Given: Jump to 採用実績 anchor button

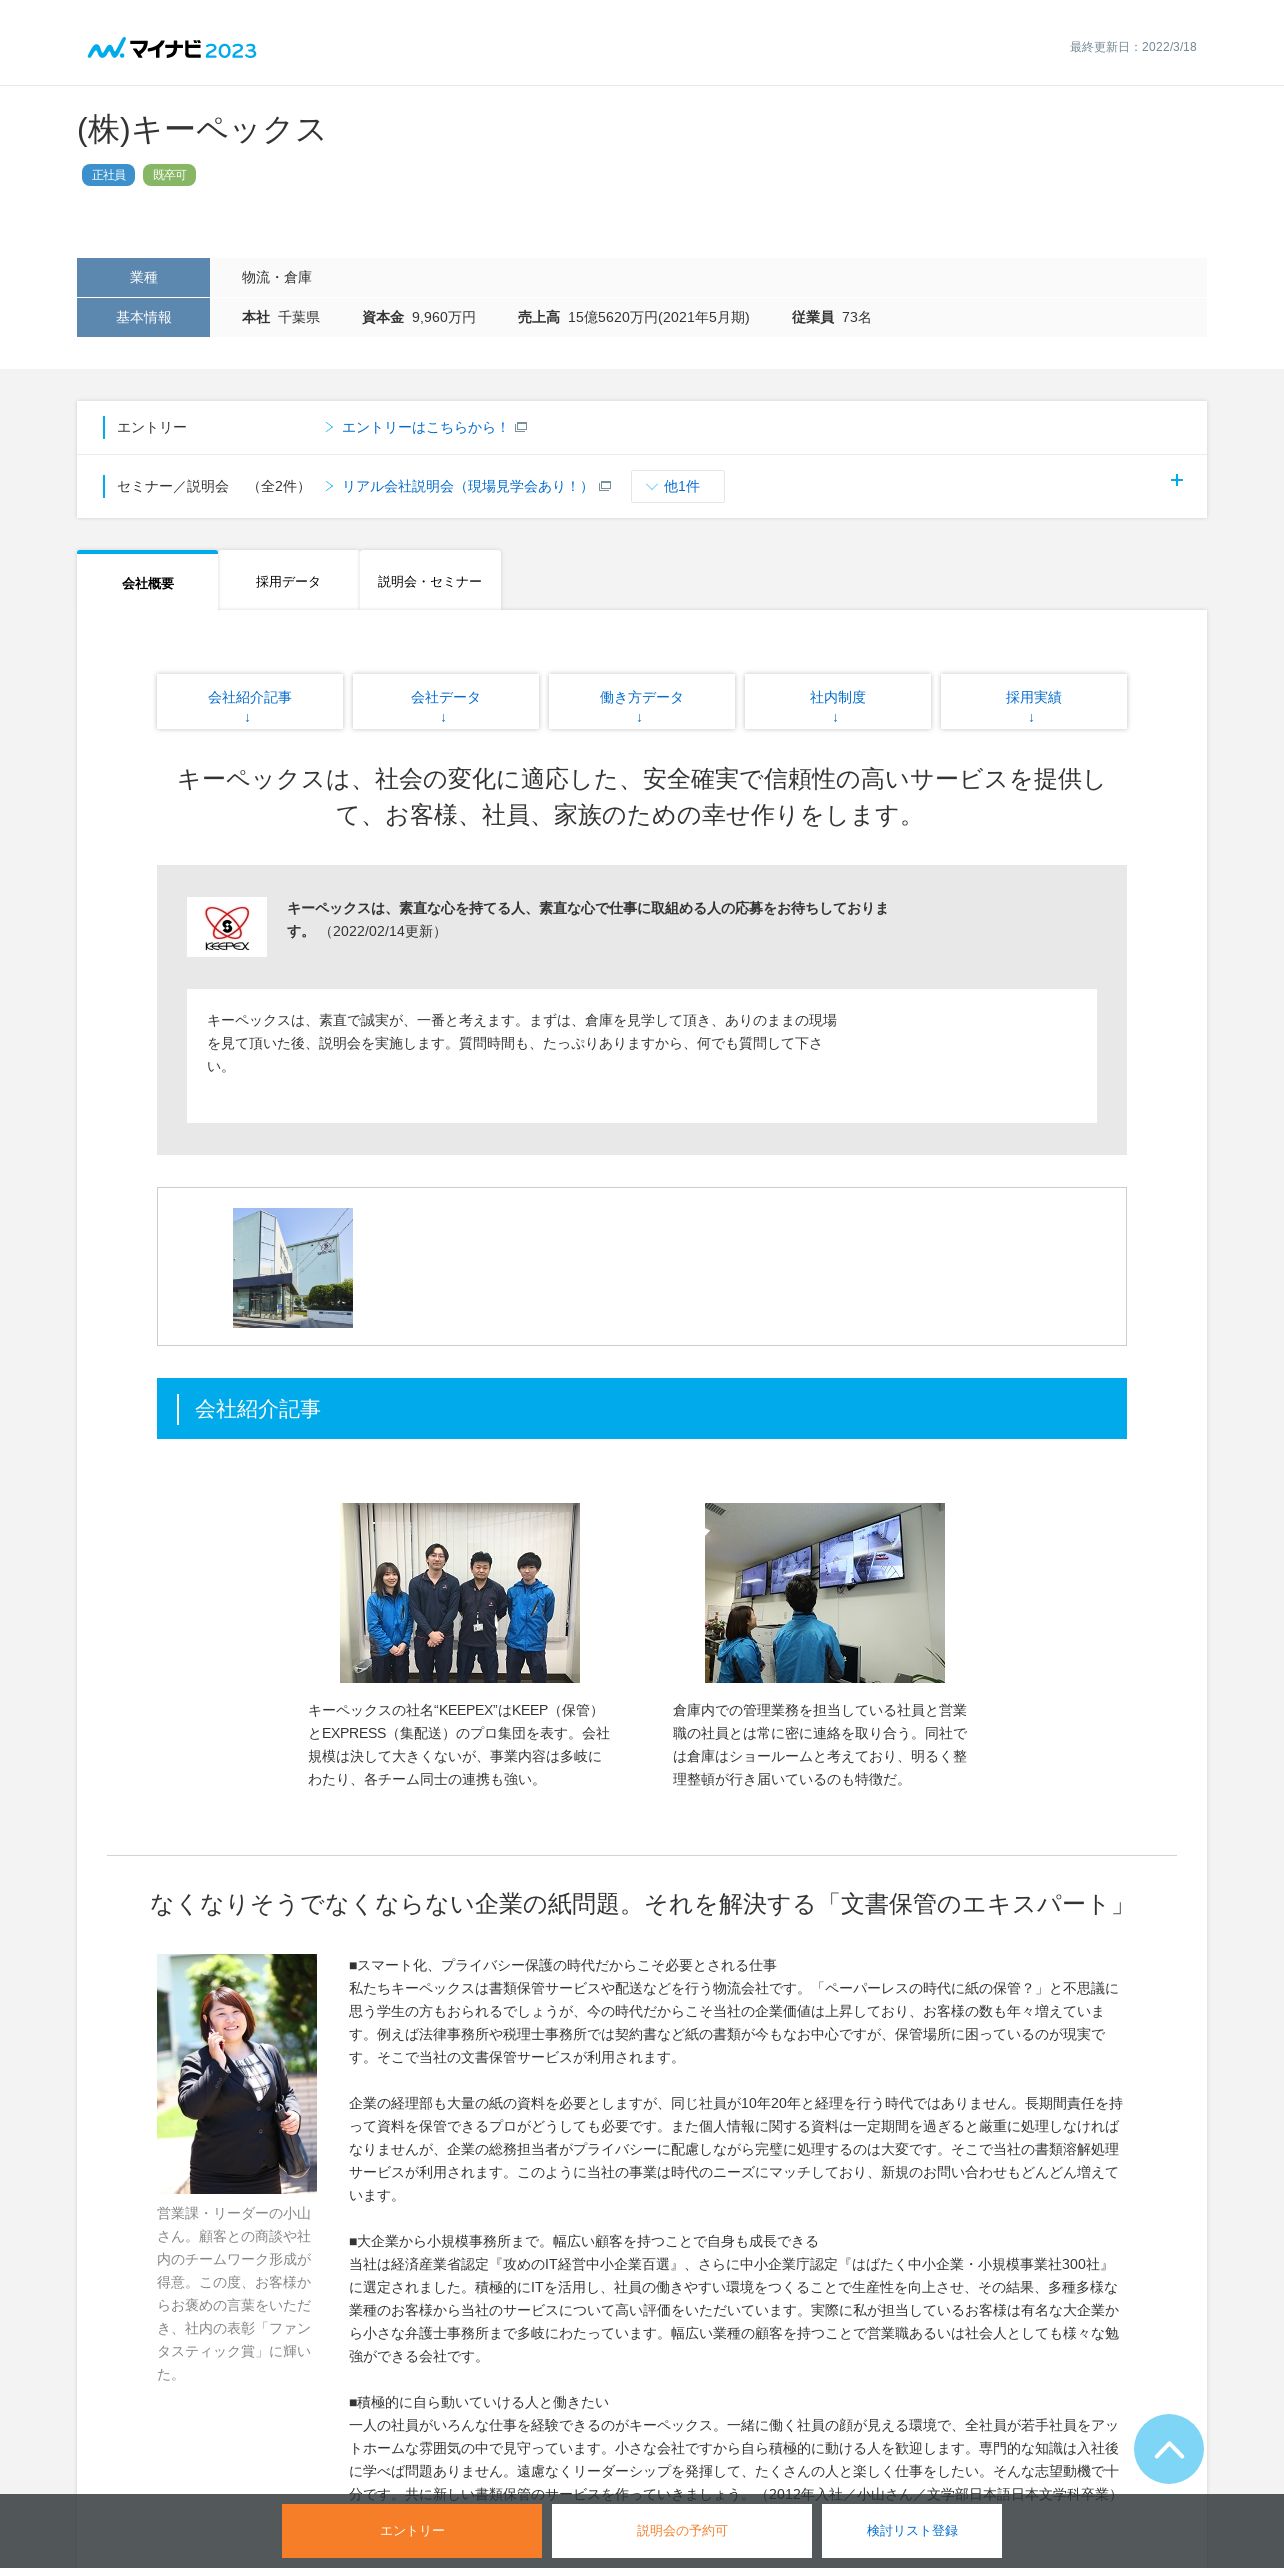Looking at the screenshot, I should pos(1034,702).
